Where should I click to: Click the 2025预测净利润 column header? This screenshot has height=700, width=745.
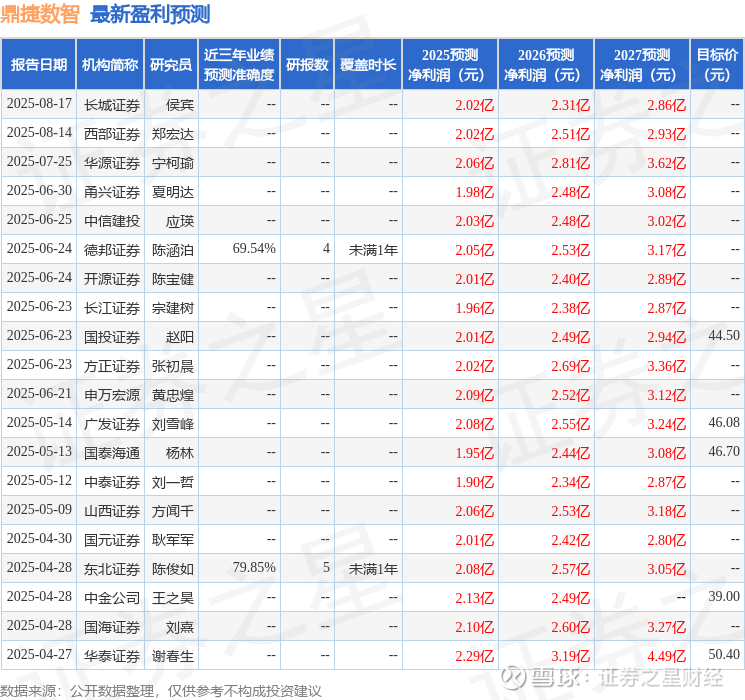coord(450,65)
